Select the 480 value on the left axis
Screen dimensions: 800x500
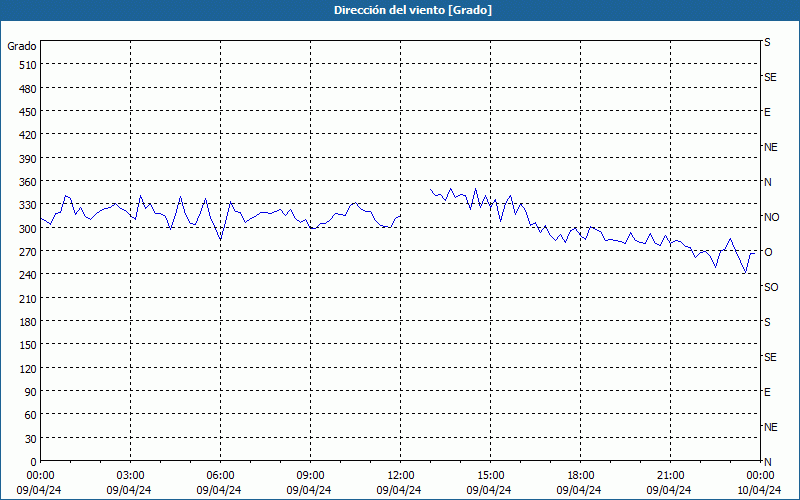click(28, 88)
